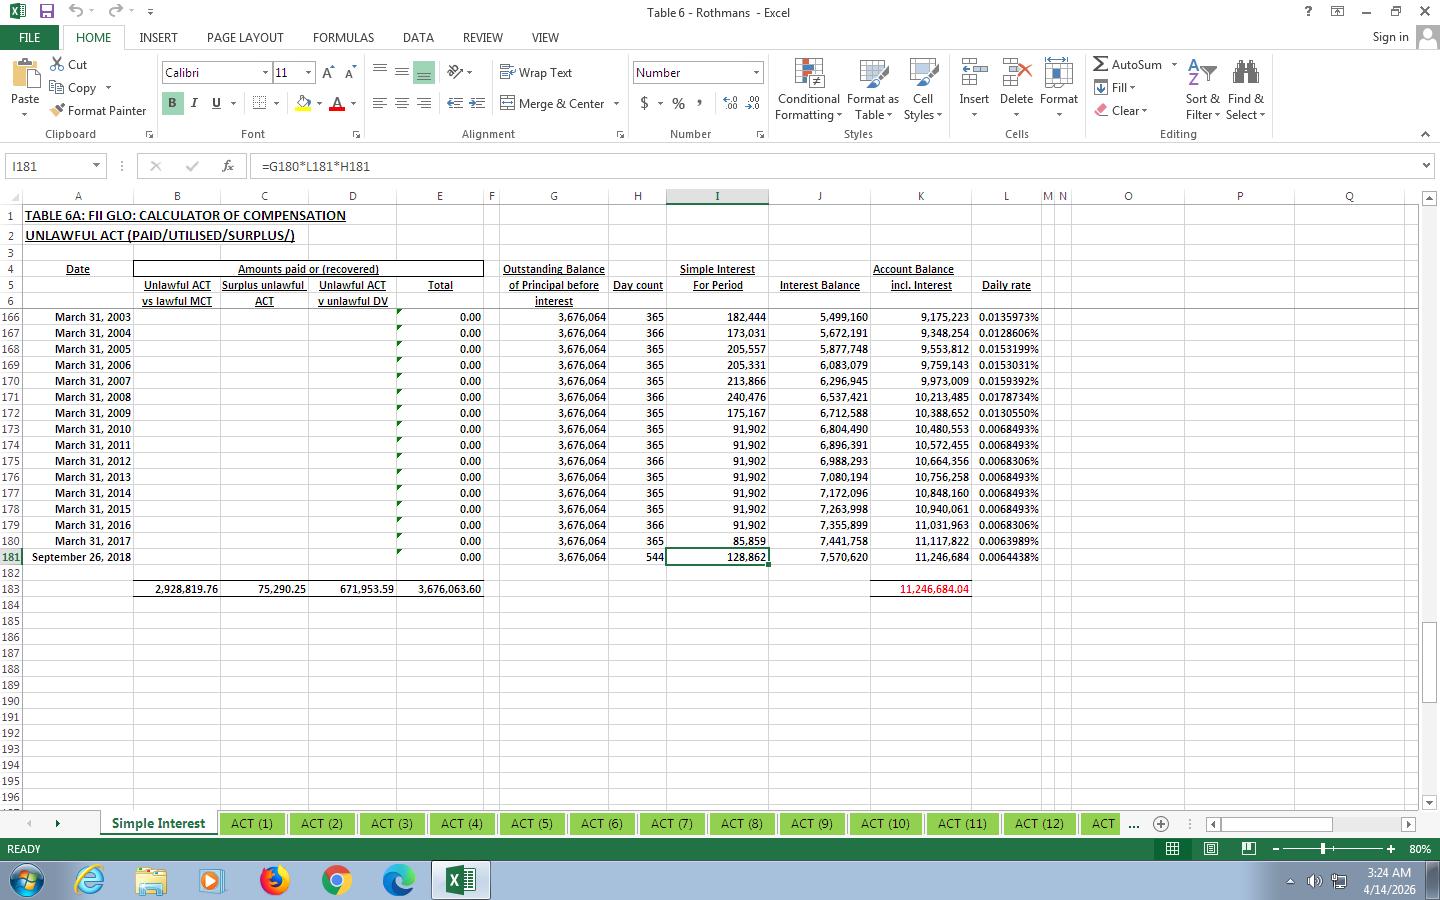Toggle Italic formatting button
The height and width of the screenshot is (900, 1440).
[x=194, y=103]
